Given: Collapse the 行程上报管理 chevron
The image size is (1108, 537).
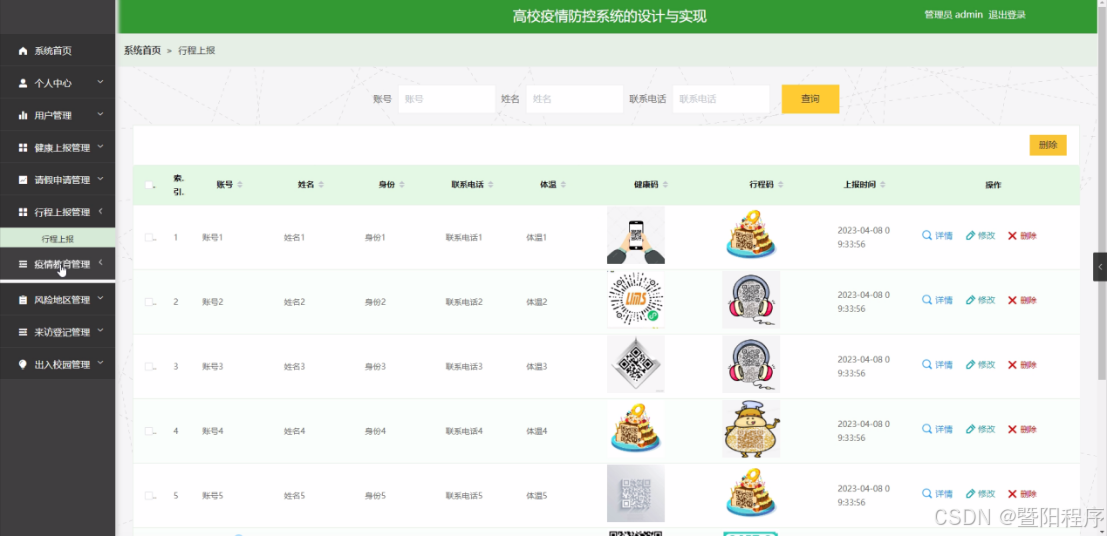Looking at the screenshot, I should click(100, 211).
